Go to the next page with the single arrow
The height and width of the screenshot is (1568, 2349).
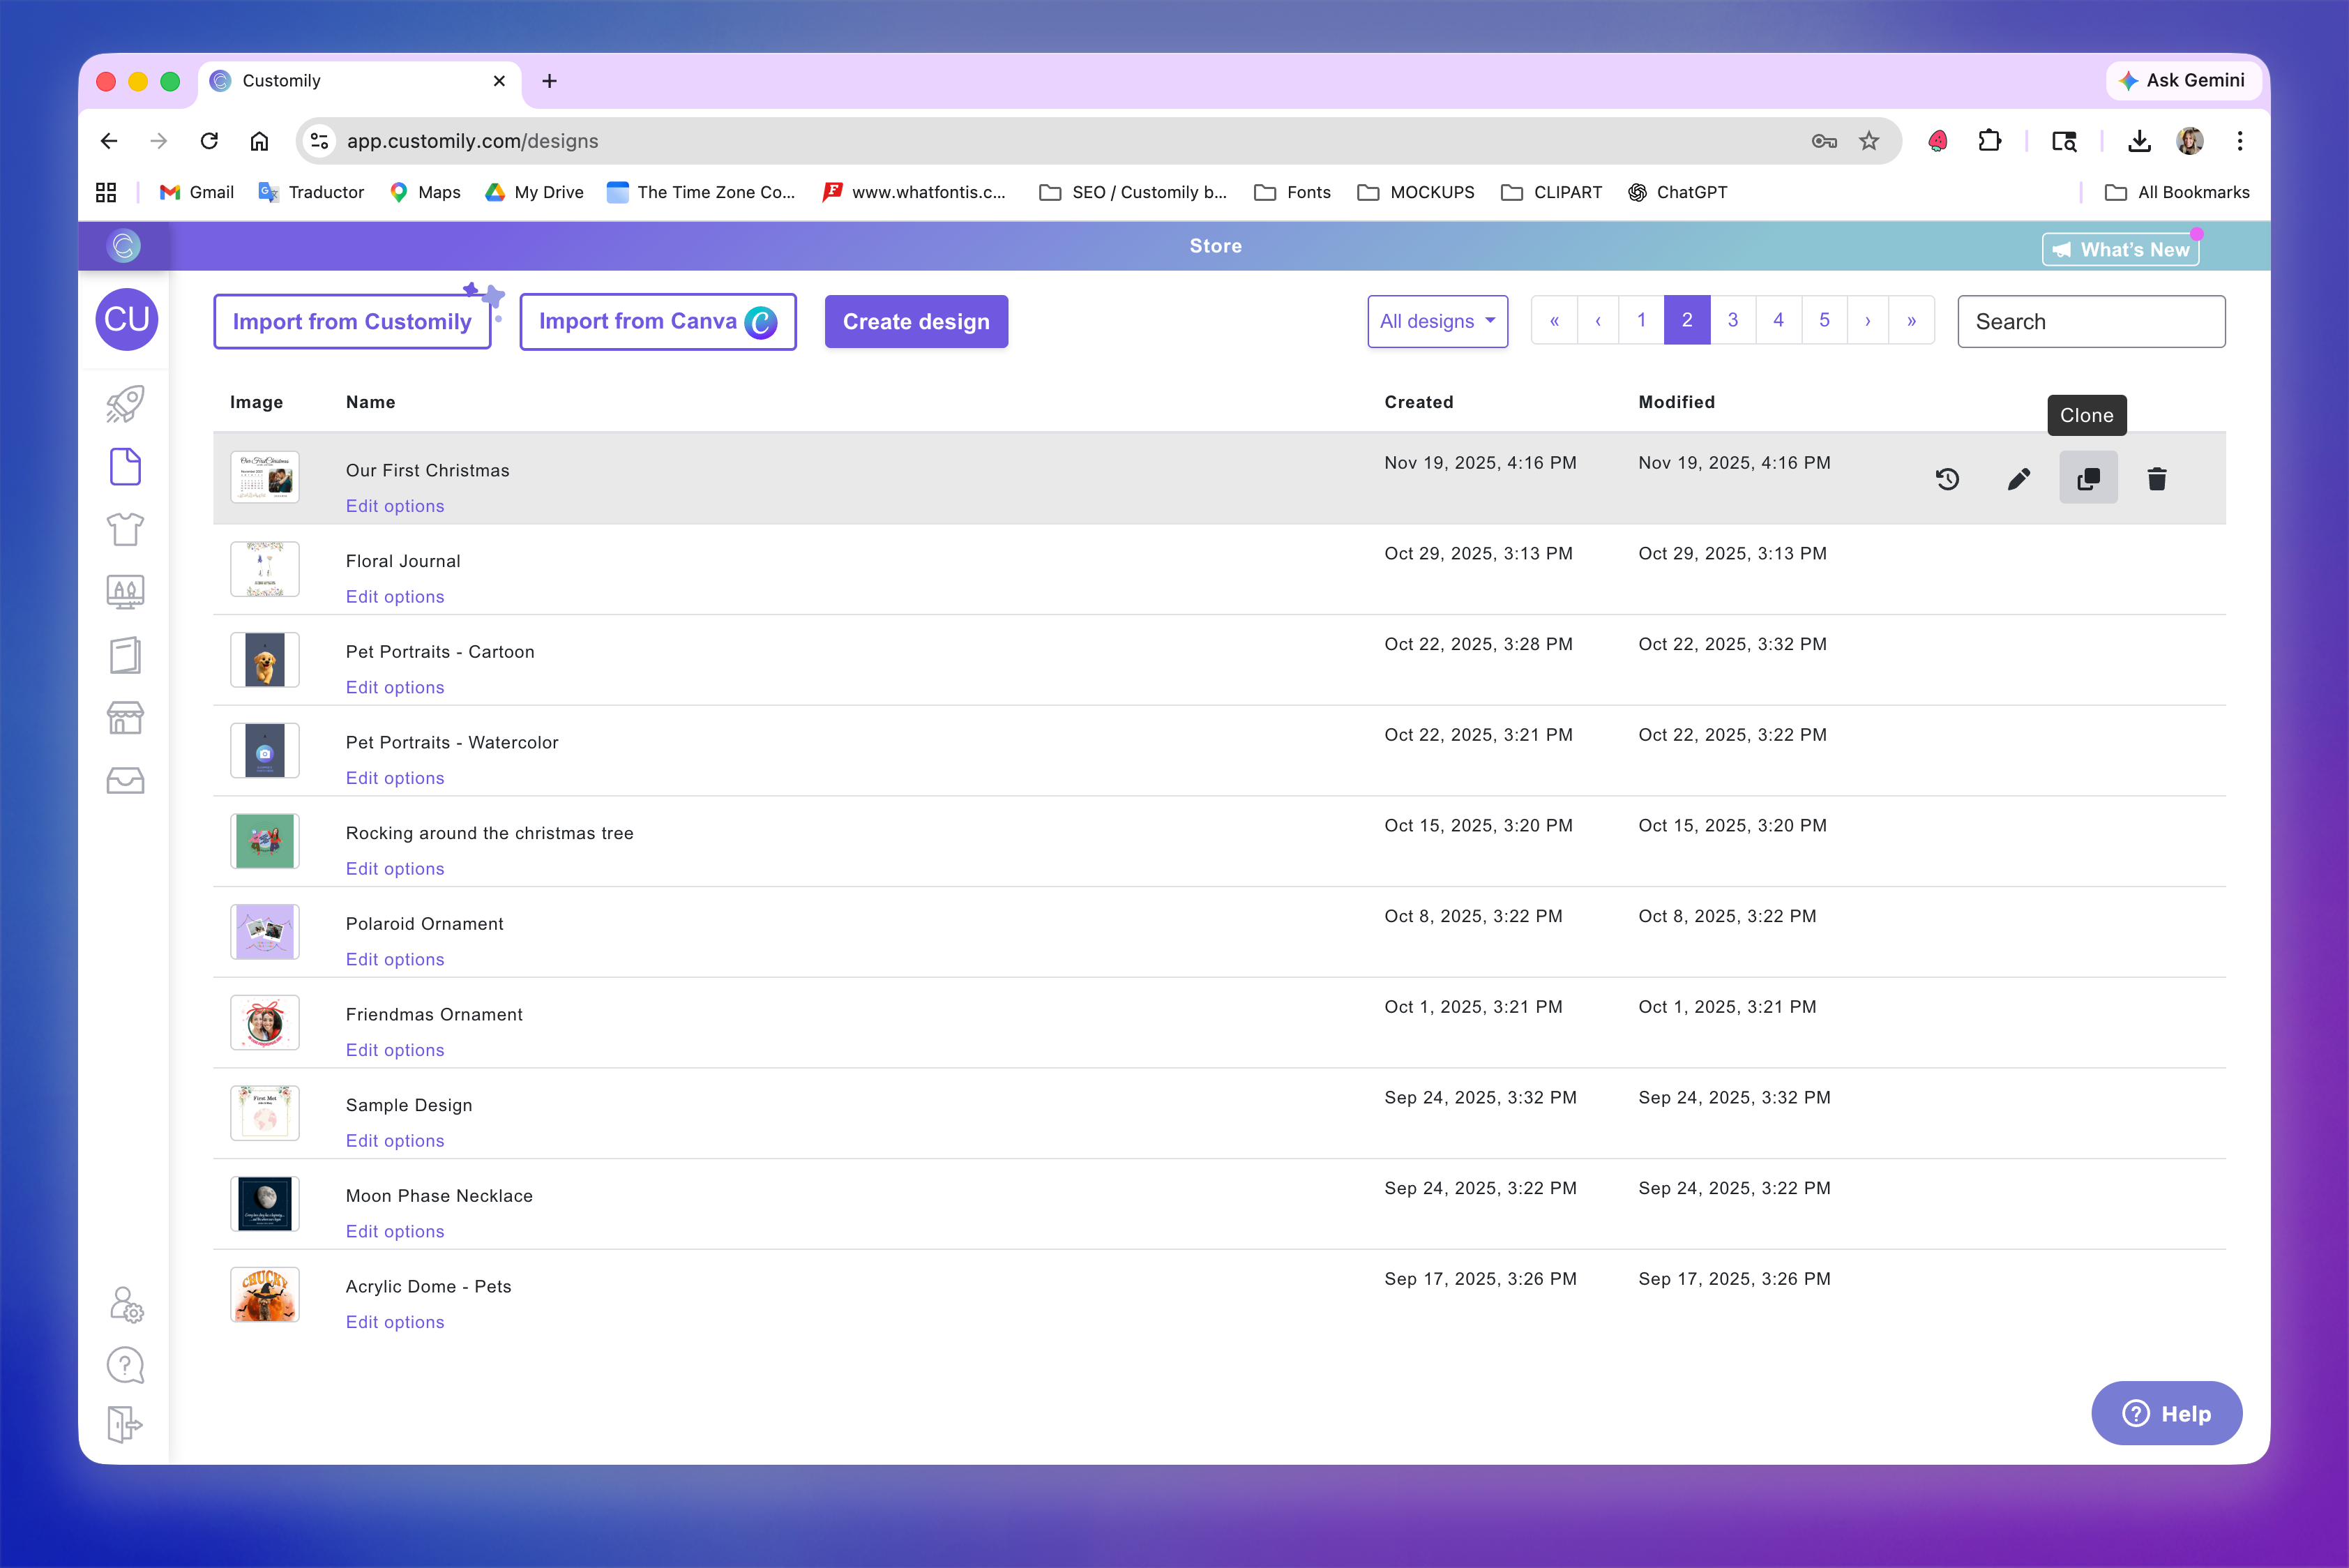point(1867,321)
